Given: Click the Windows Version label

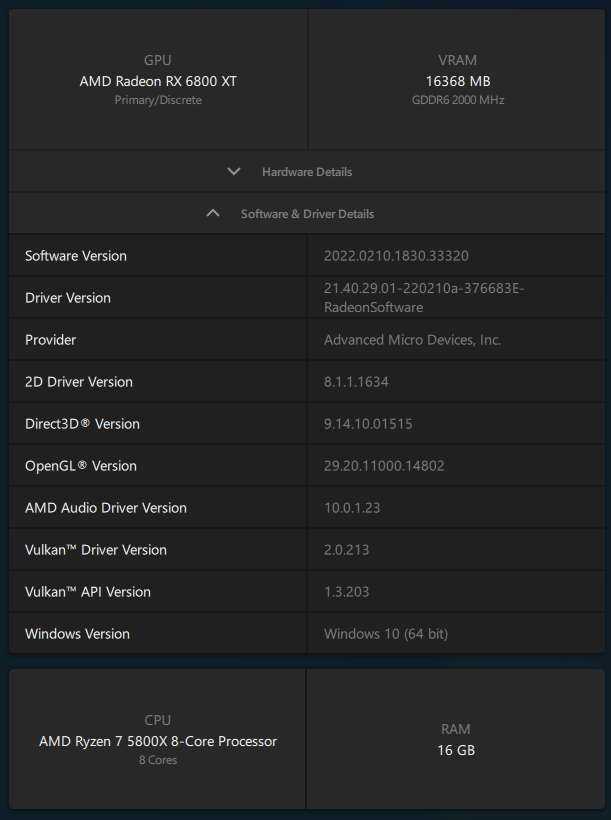Looking at the screenshot, I should [x=77, y=634].
